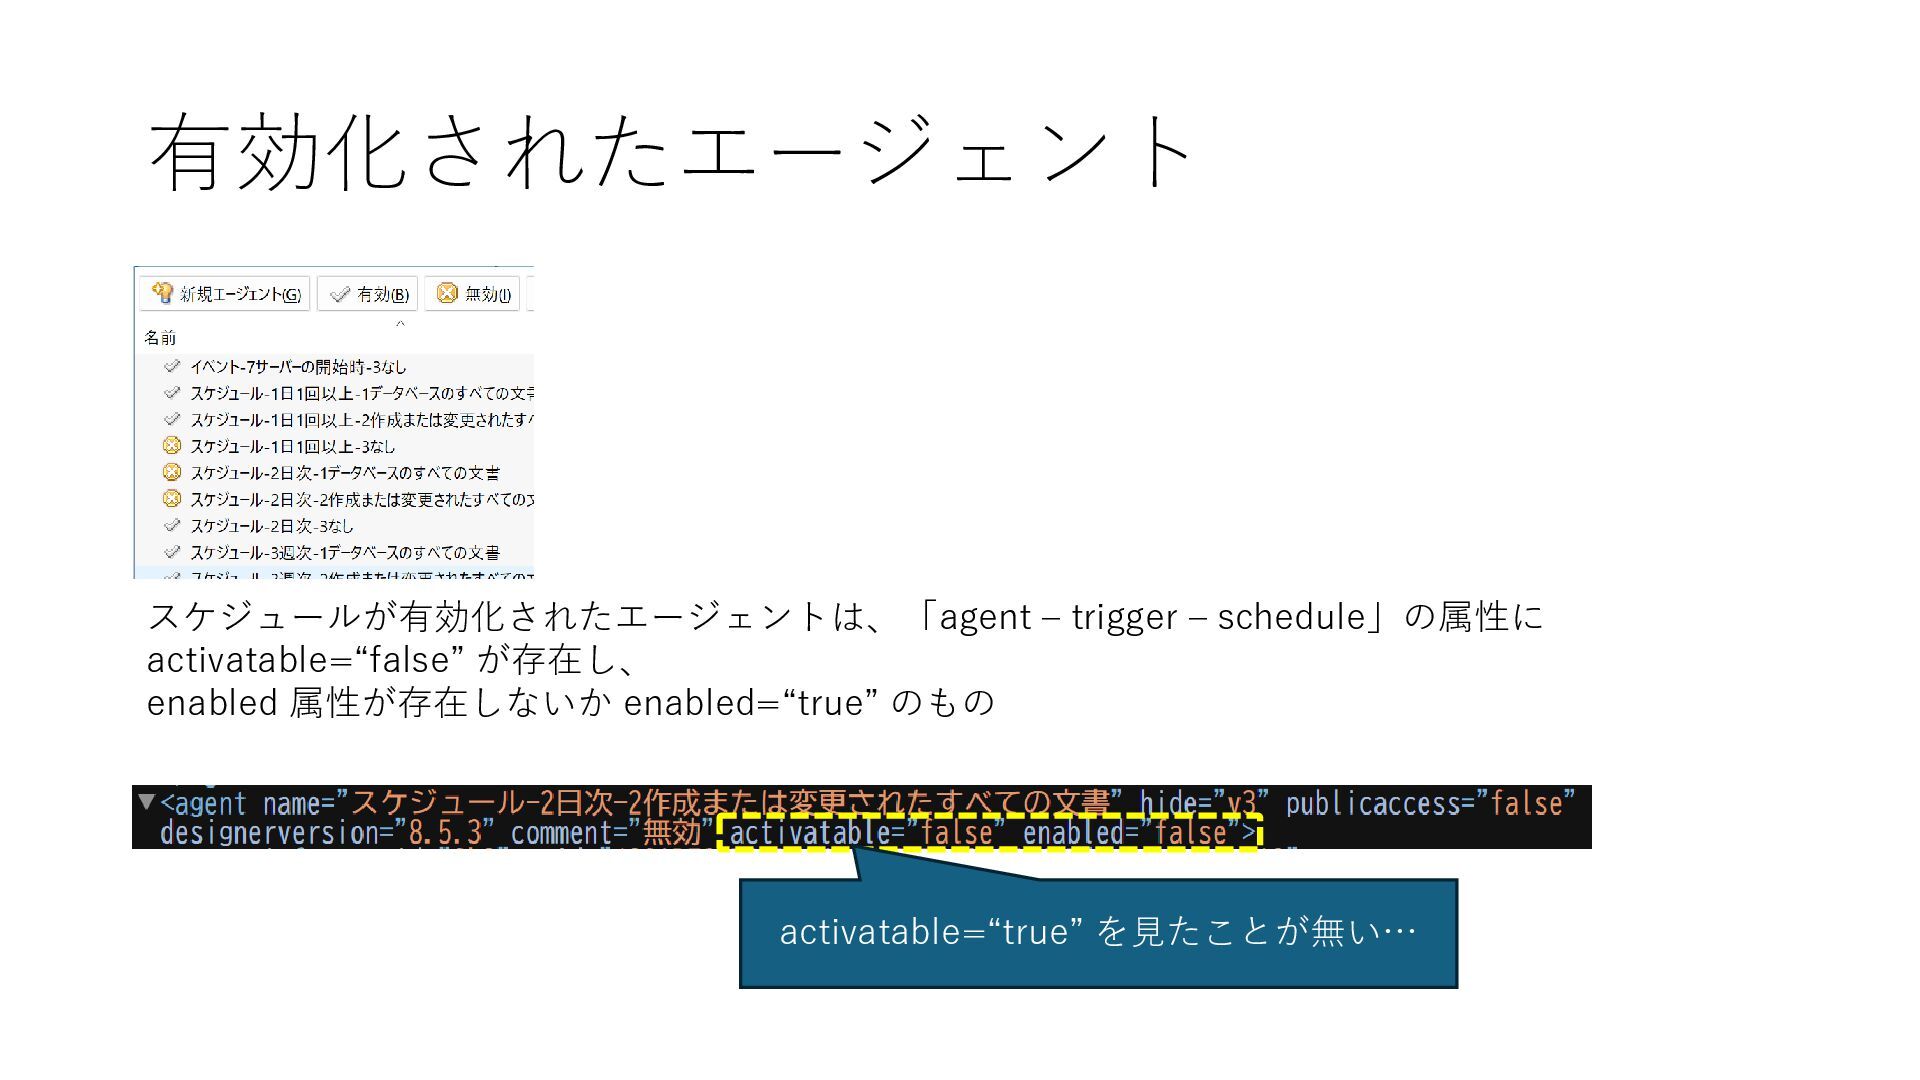
Task: Click the 有効(B) enable checkmark button
Action: (368, 294)
